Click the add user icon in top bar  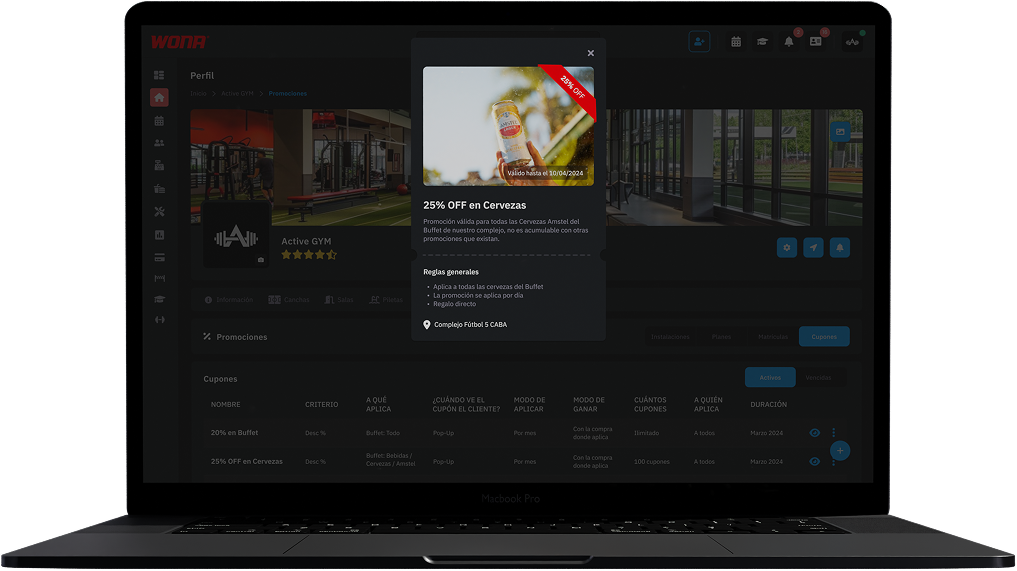(x=699, y=42)
